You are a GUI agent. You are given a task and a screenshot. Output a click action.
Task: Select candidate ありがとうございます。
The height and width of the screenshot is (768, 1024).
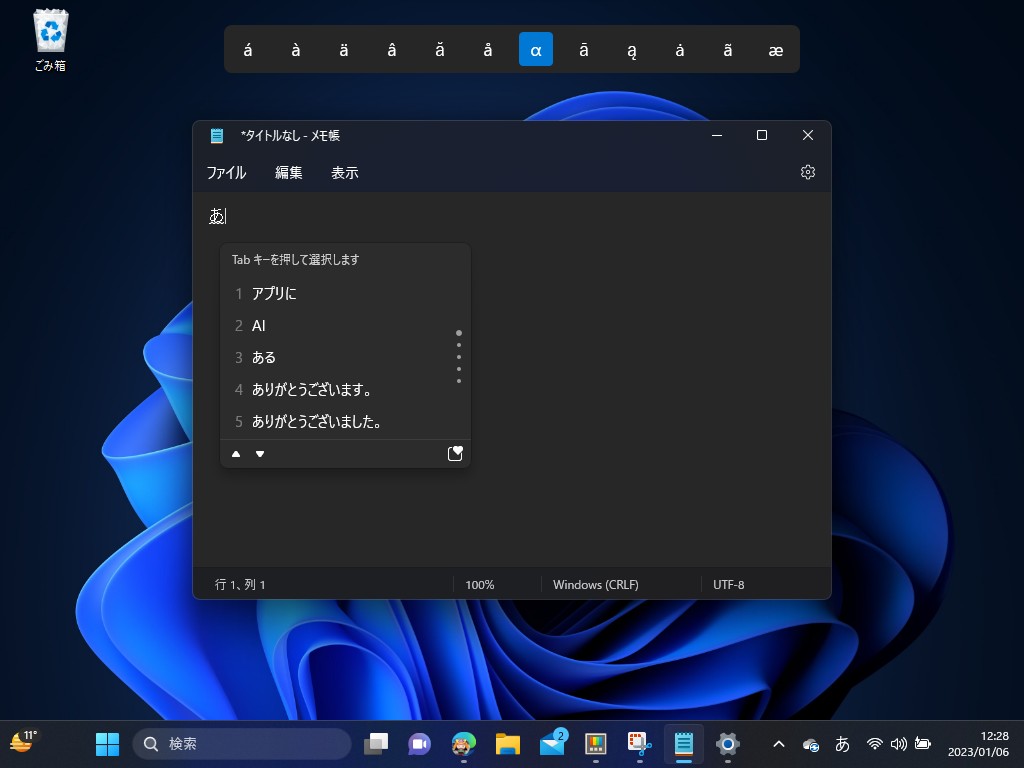pos(312,389)
